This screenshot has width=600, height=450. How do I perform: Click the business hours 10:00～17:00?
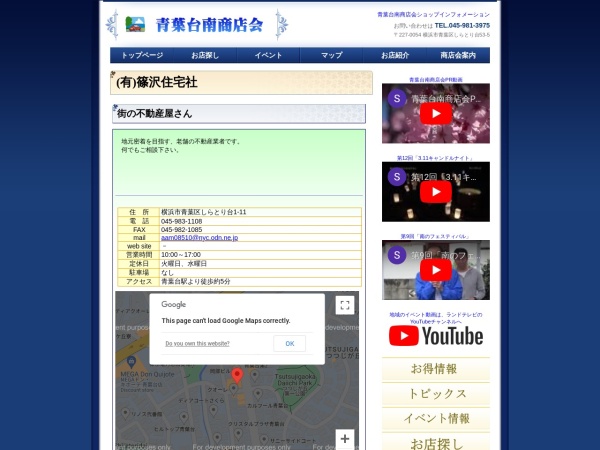(181, 254)
